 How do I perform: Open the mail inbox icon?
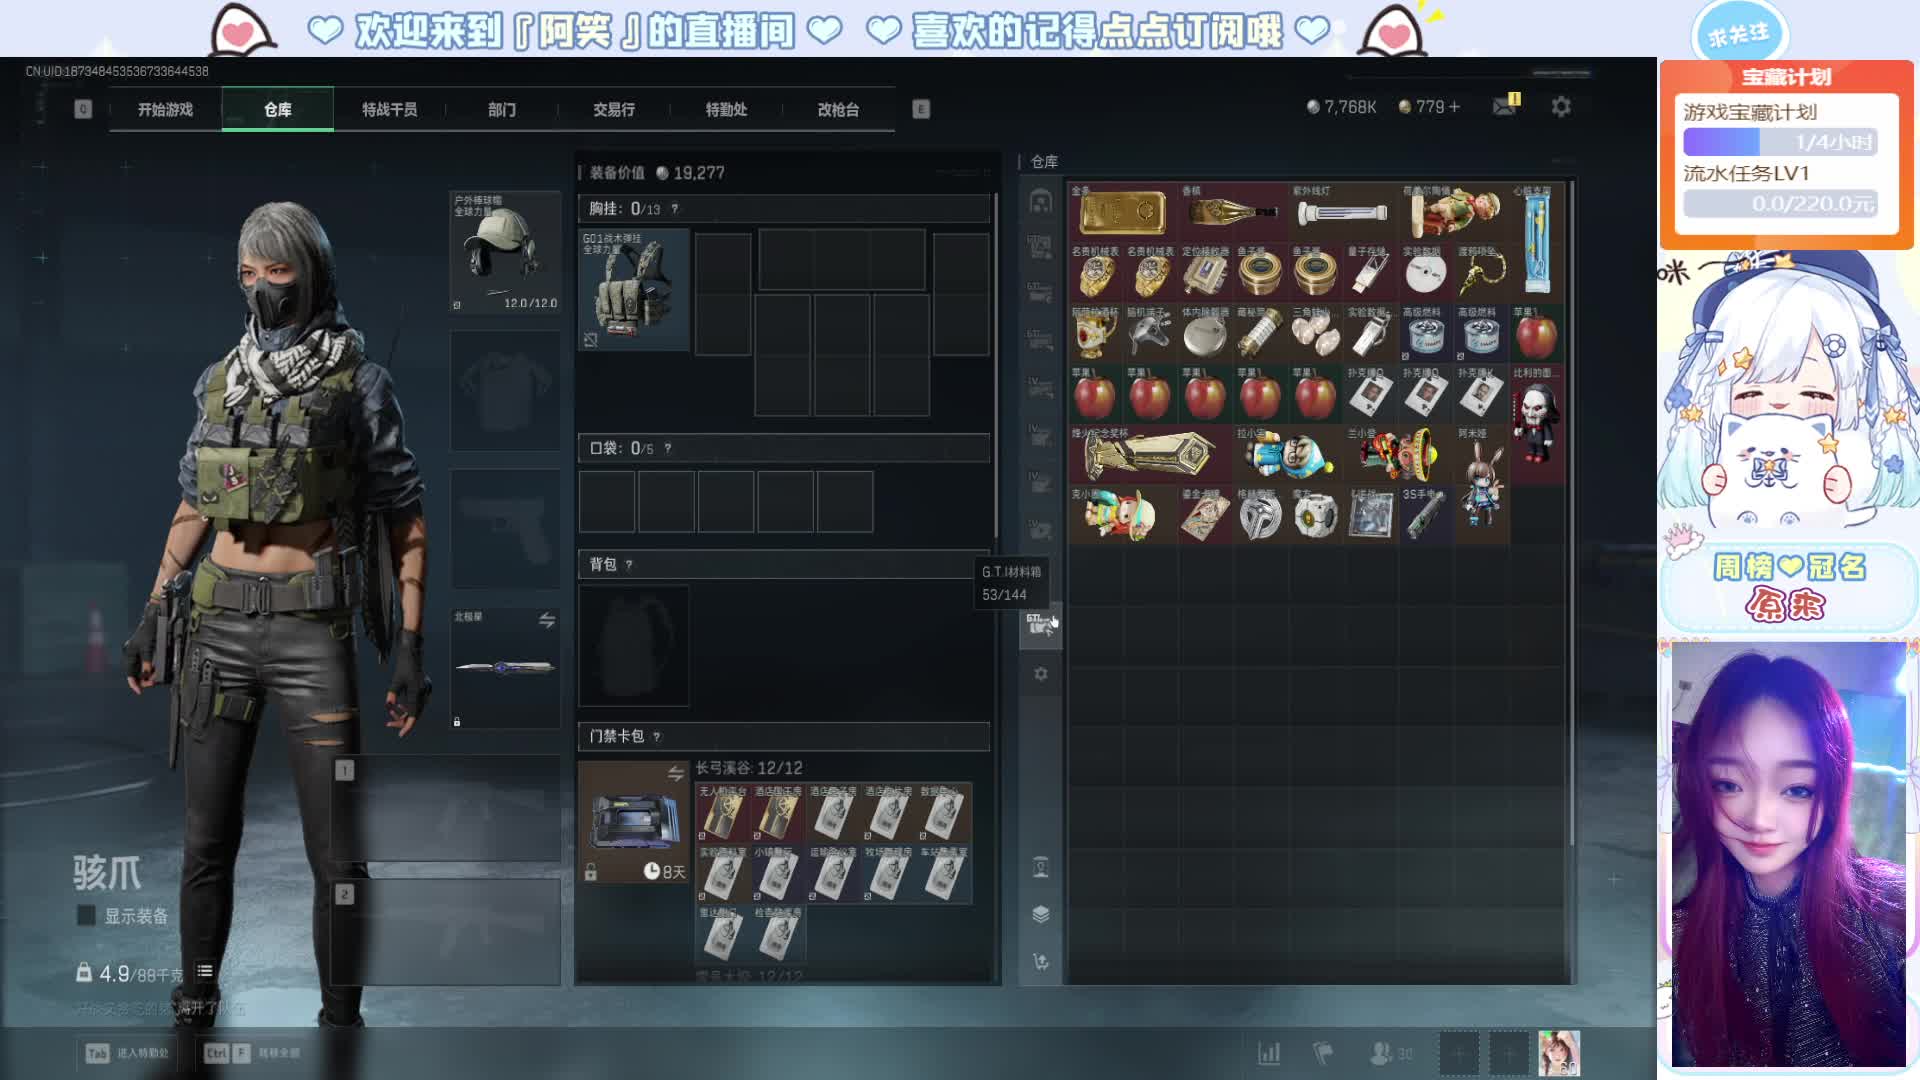(x=1504, y=106)
